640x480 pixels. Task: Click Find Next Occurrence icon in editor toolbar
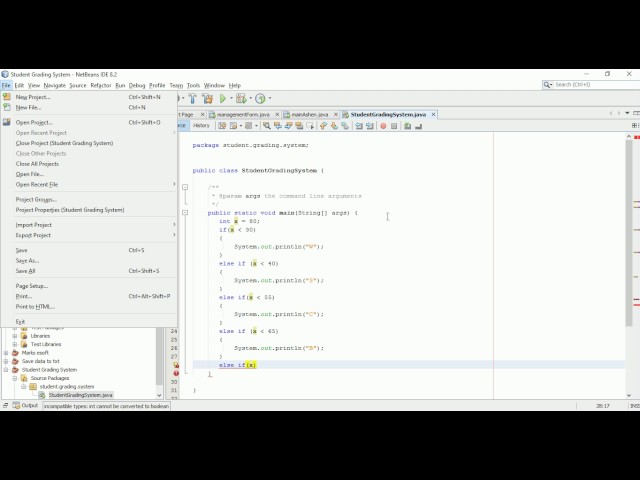point(288,126)
